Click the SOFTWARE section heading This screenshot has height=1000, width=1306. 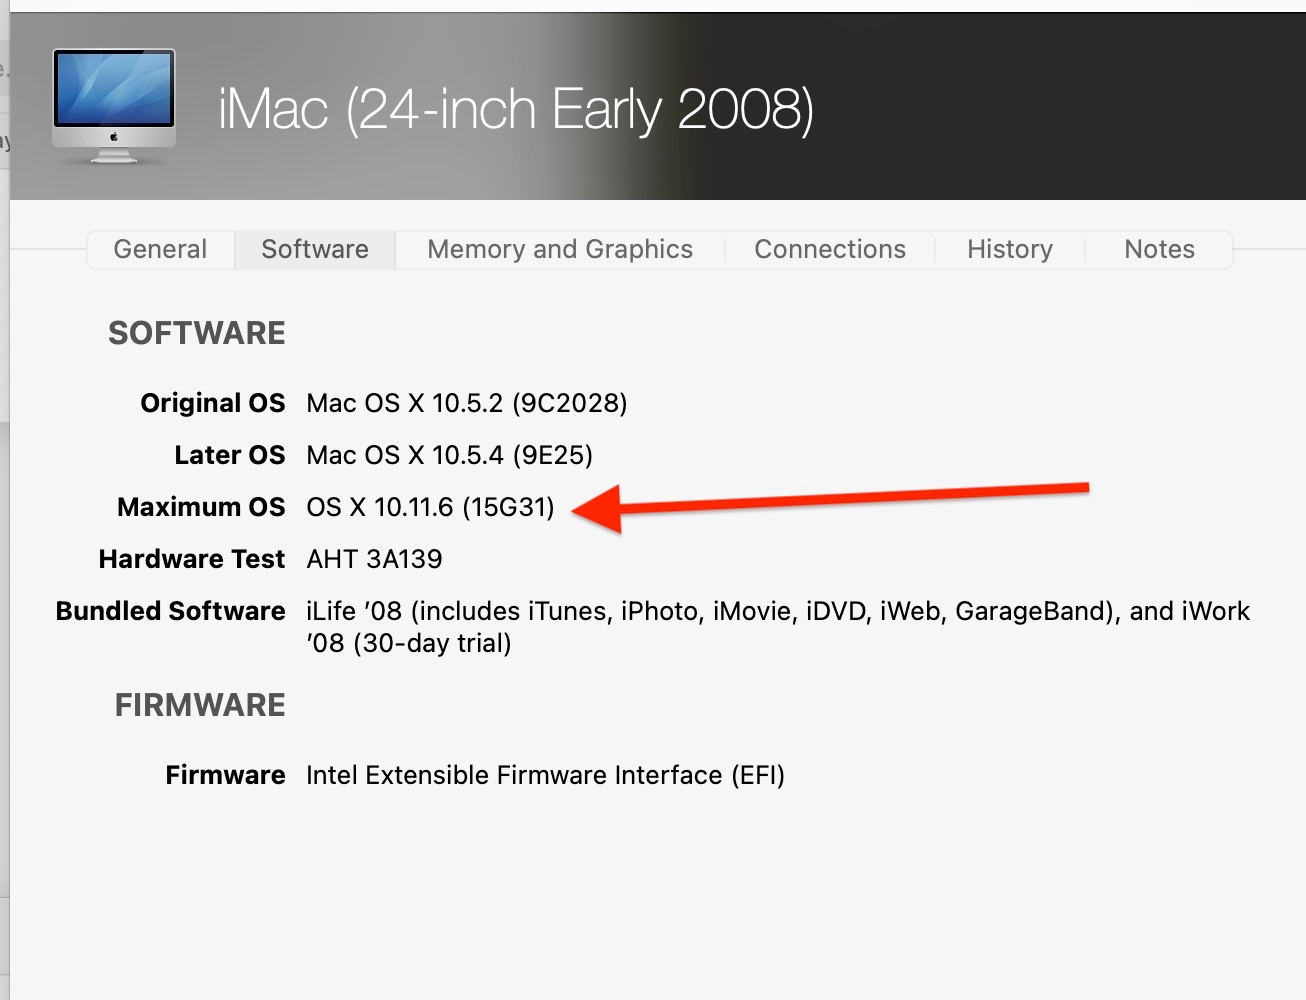pyautogui.click(x=197, y=333)
